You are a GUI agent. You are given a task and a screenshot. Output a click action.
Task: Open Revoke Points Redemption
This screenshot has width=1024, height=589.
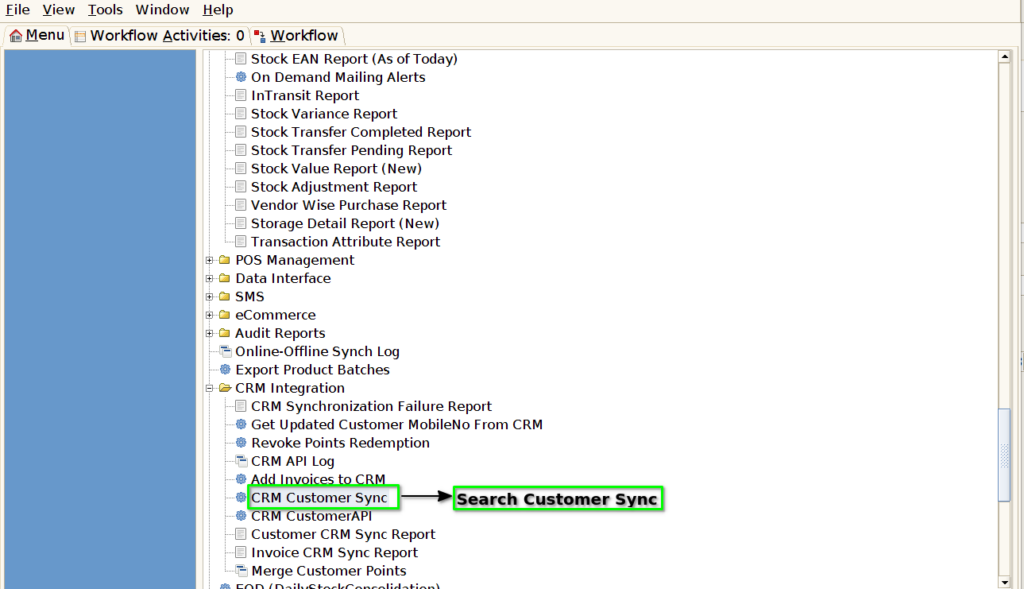pyautogui.click(x=340, y=443)
